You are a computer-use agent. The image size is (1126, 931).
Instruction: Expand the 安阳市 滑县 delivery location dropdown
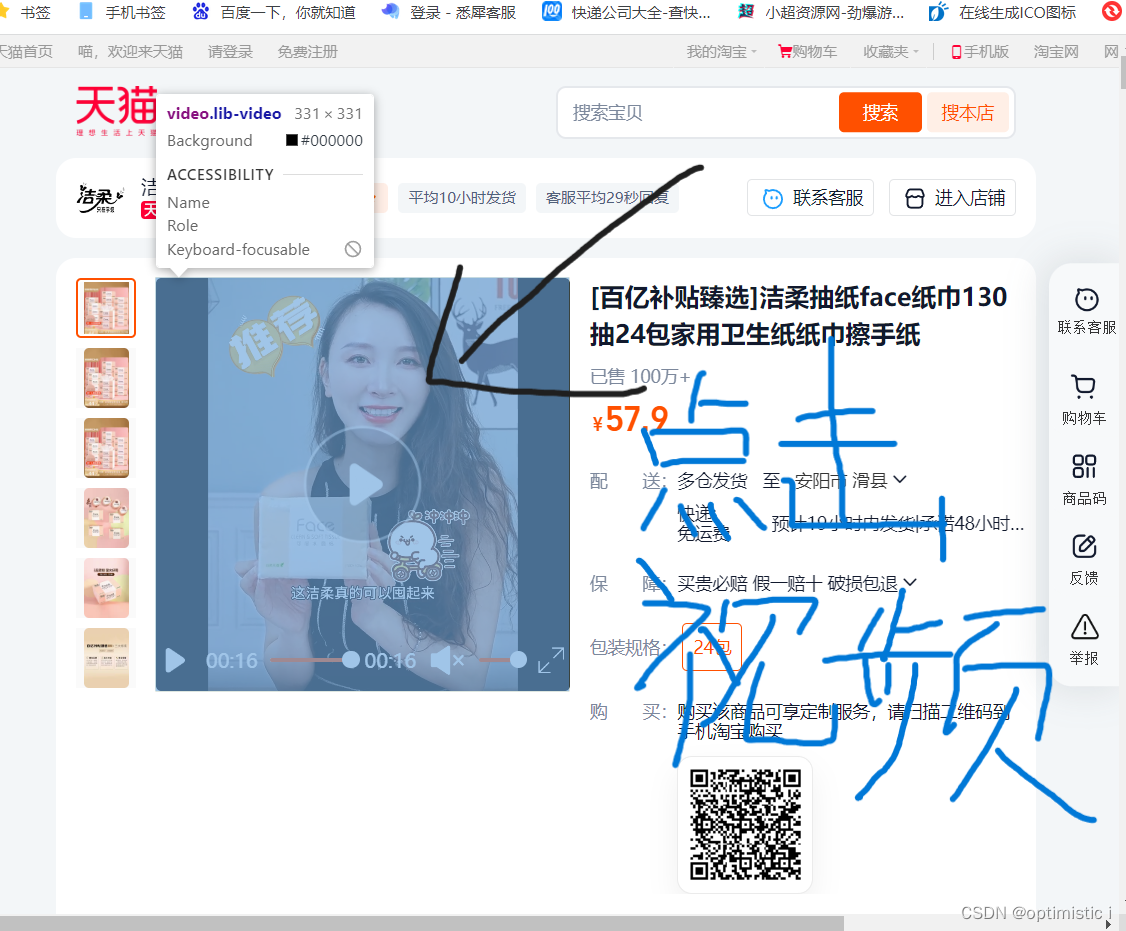(850, 481)
